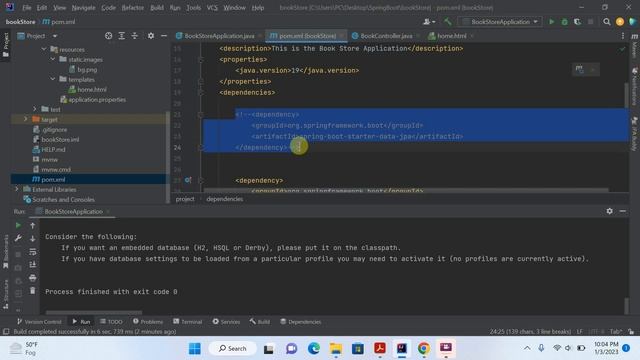Open Project panel settings gear
The width and height of the screenshot is (640, 360).
tap(151, 36)
